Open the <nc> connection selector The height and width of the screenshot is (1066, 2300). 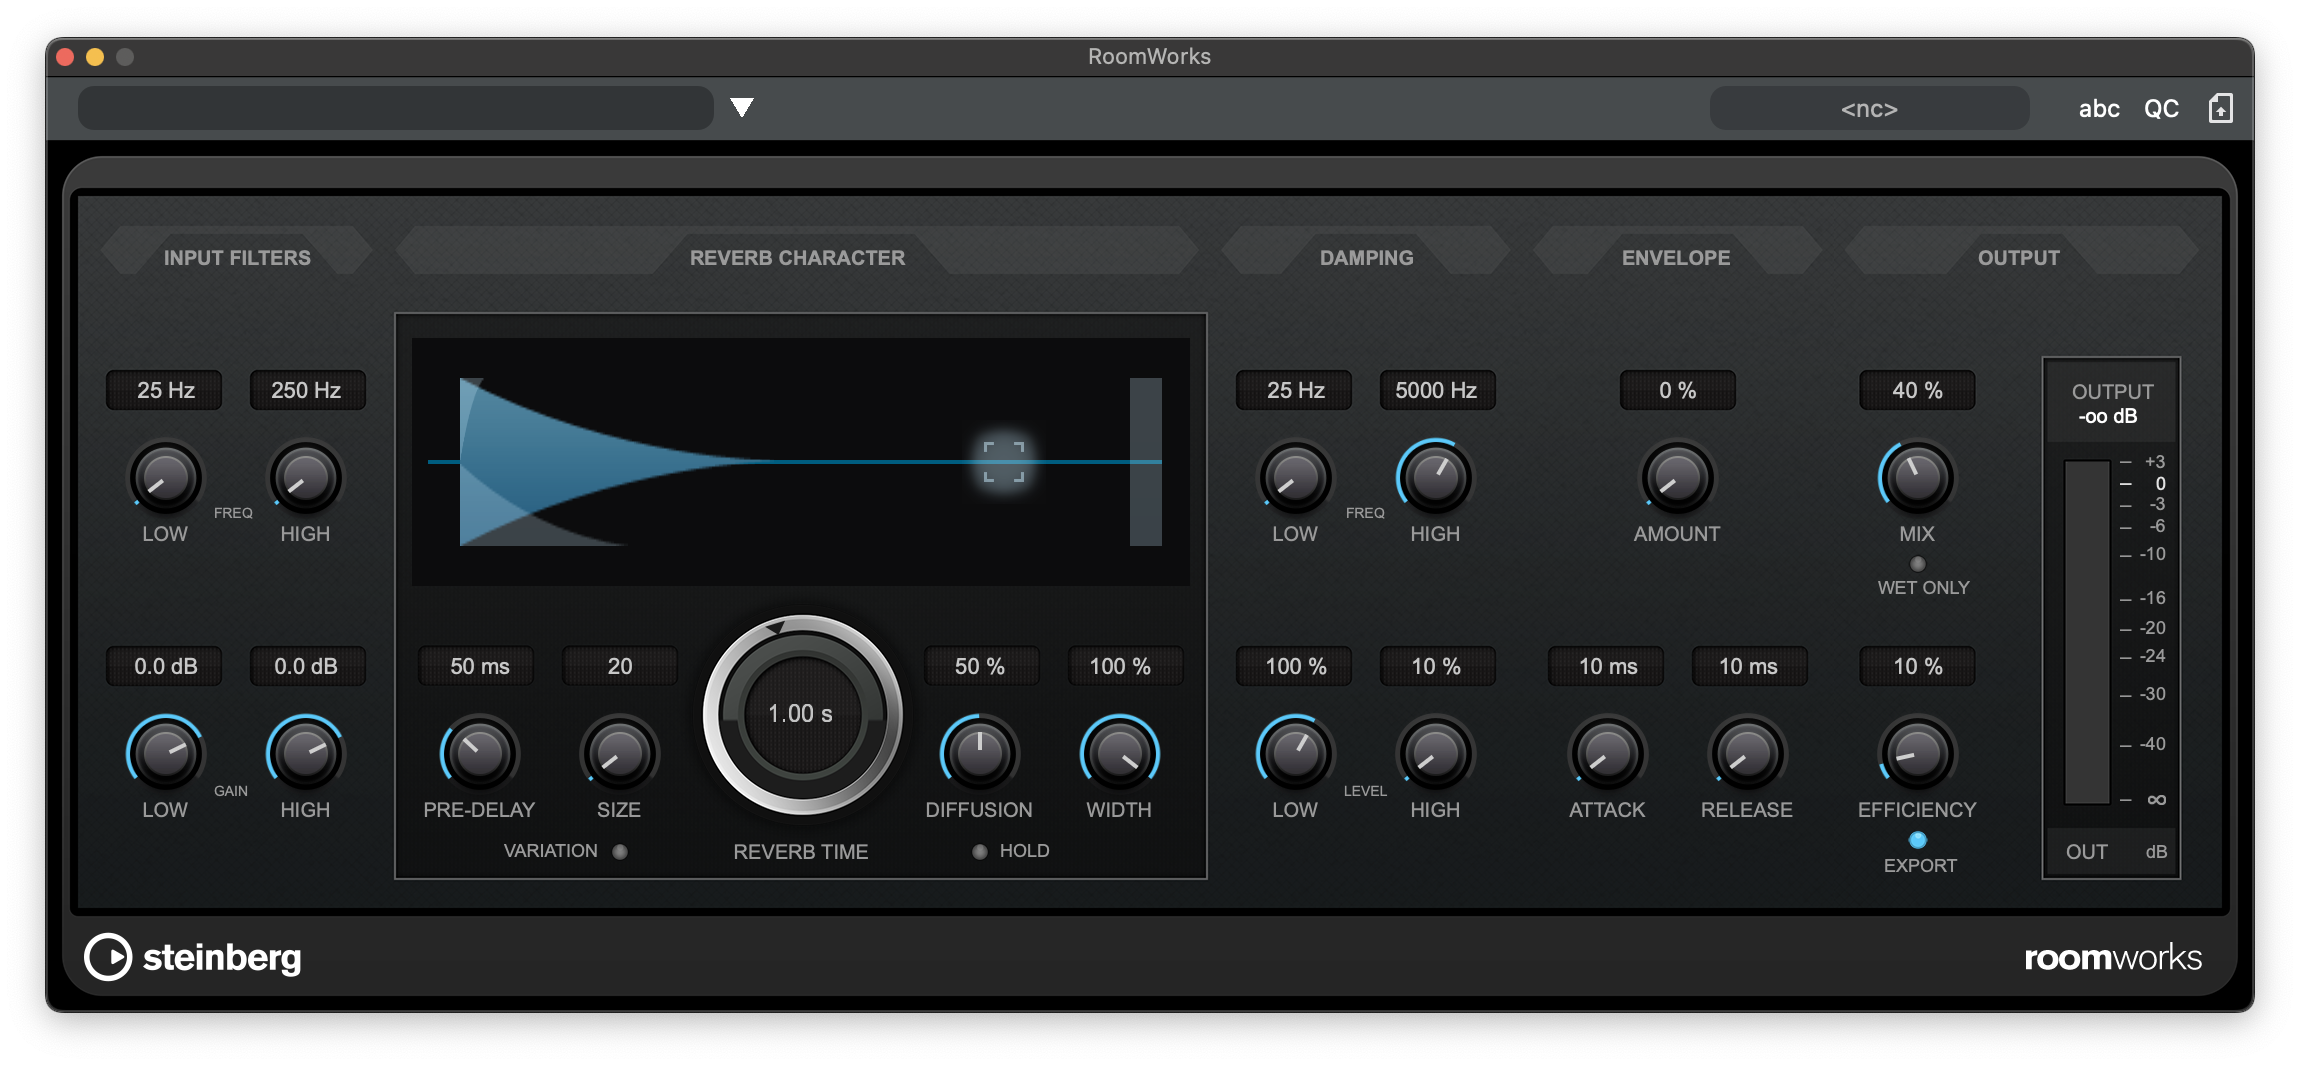tap(1868, 108)
